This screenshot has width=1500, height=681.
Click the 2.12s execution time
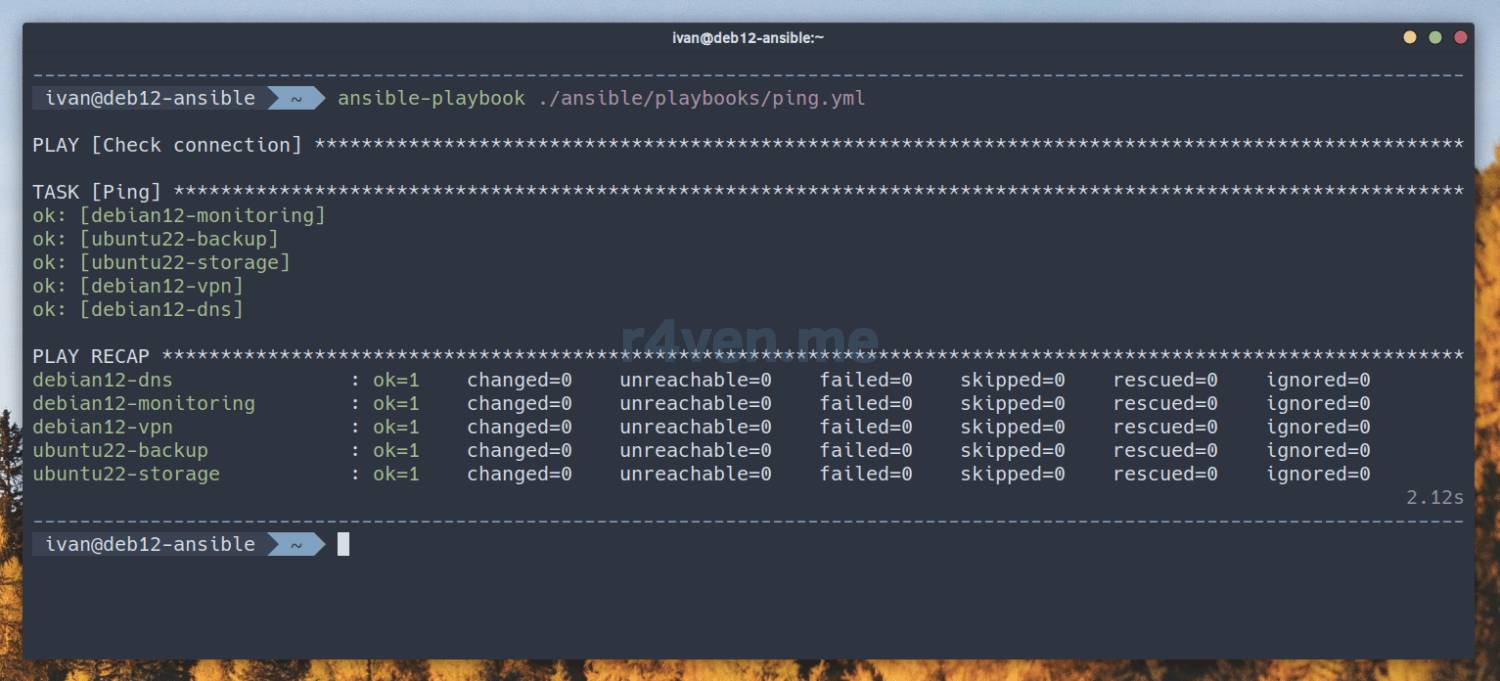pos(1435,497)
